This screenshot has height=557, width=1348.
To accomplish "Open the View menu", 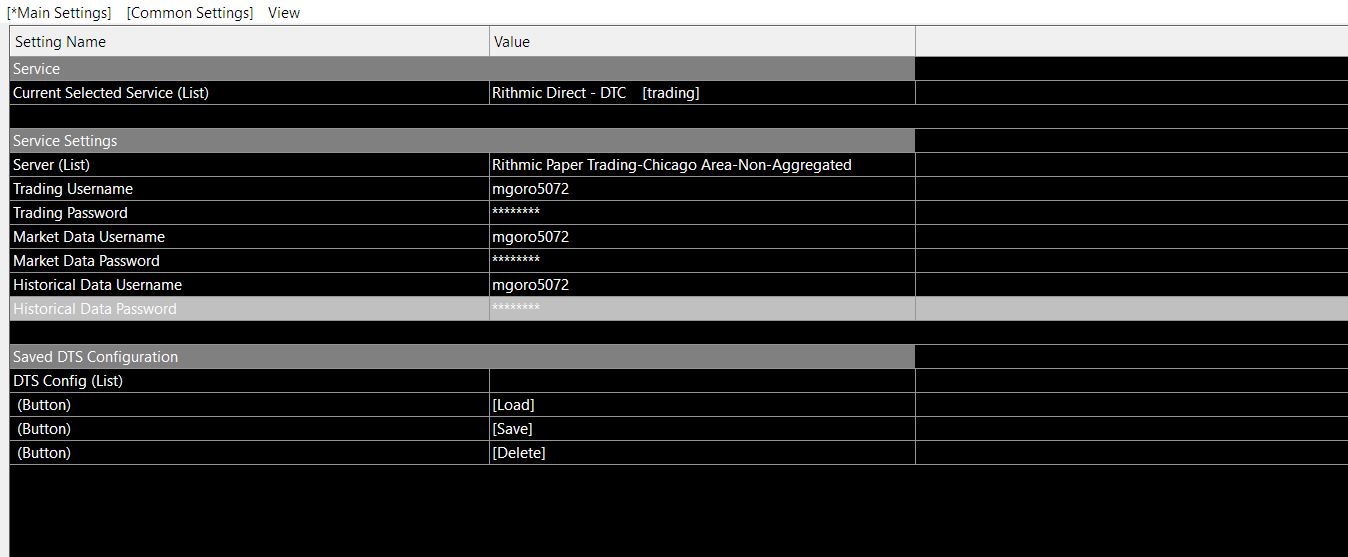I will [284, 13].
